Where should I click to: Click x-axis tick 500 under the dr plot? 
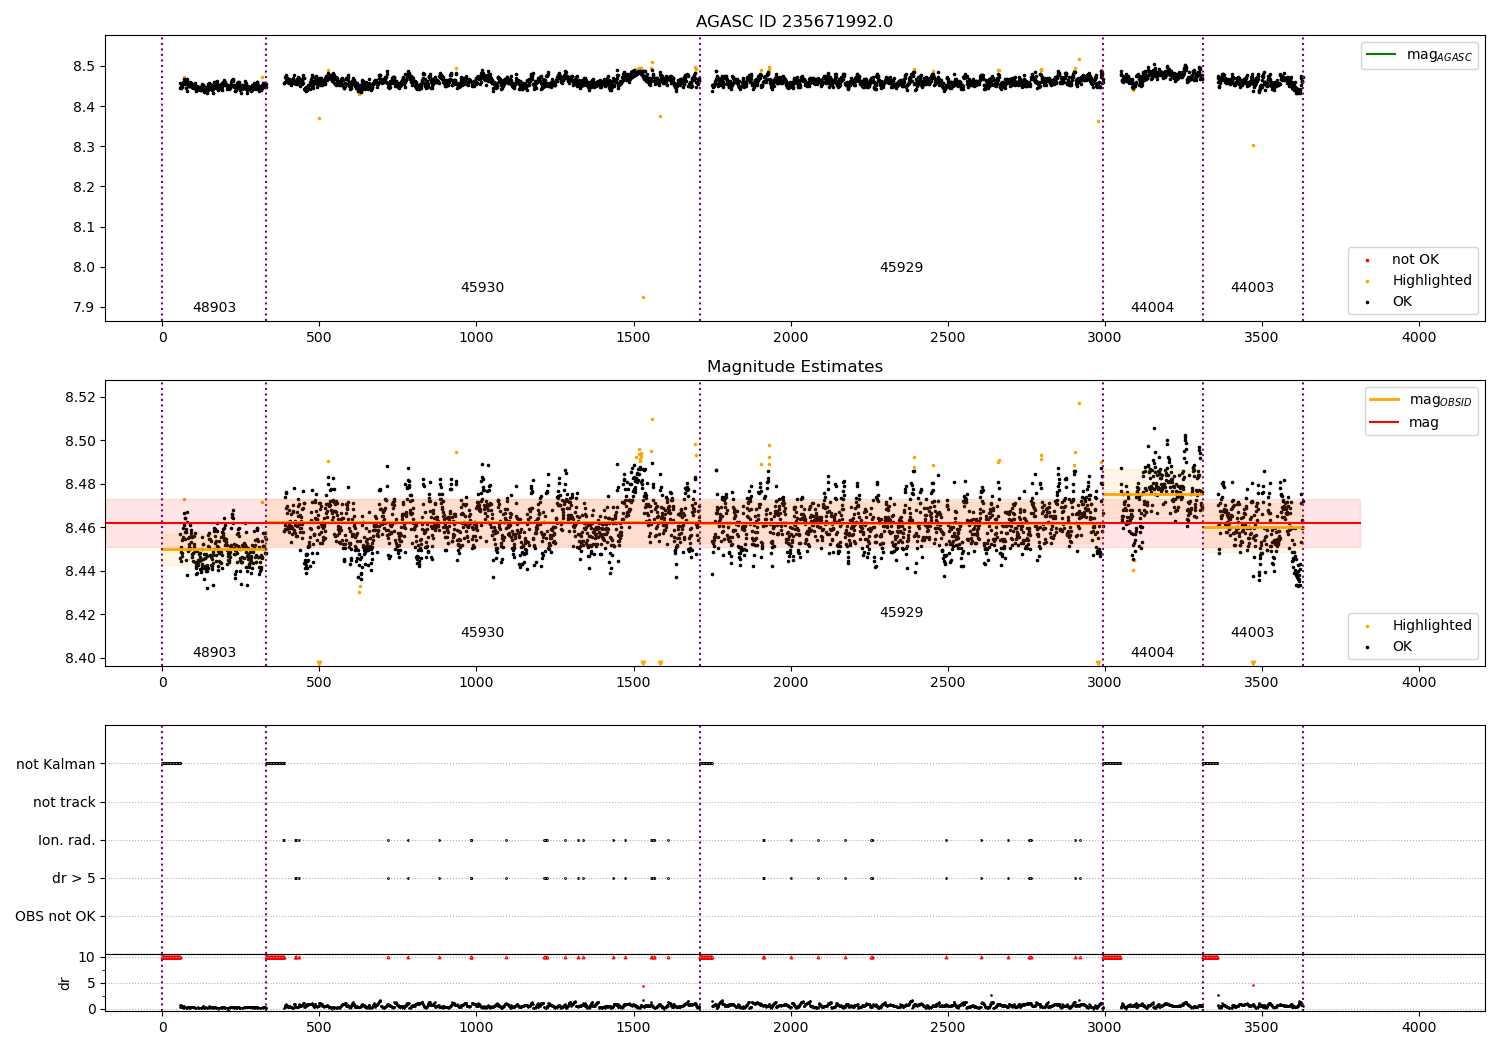click(319, 1028)
